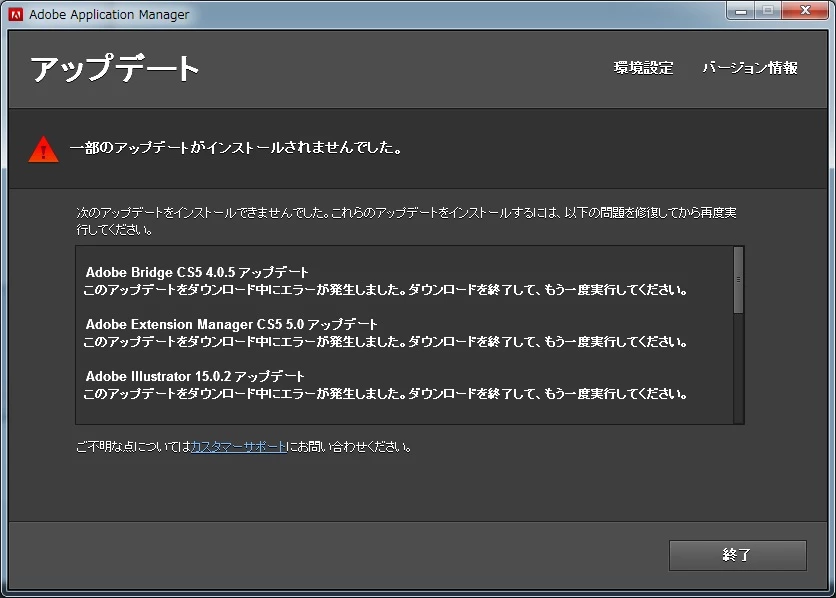Click the 終了 button
This screenshot has height=598, width=836.
[737, 555]
